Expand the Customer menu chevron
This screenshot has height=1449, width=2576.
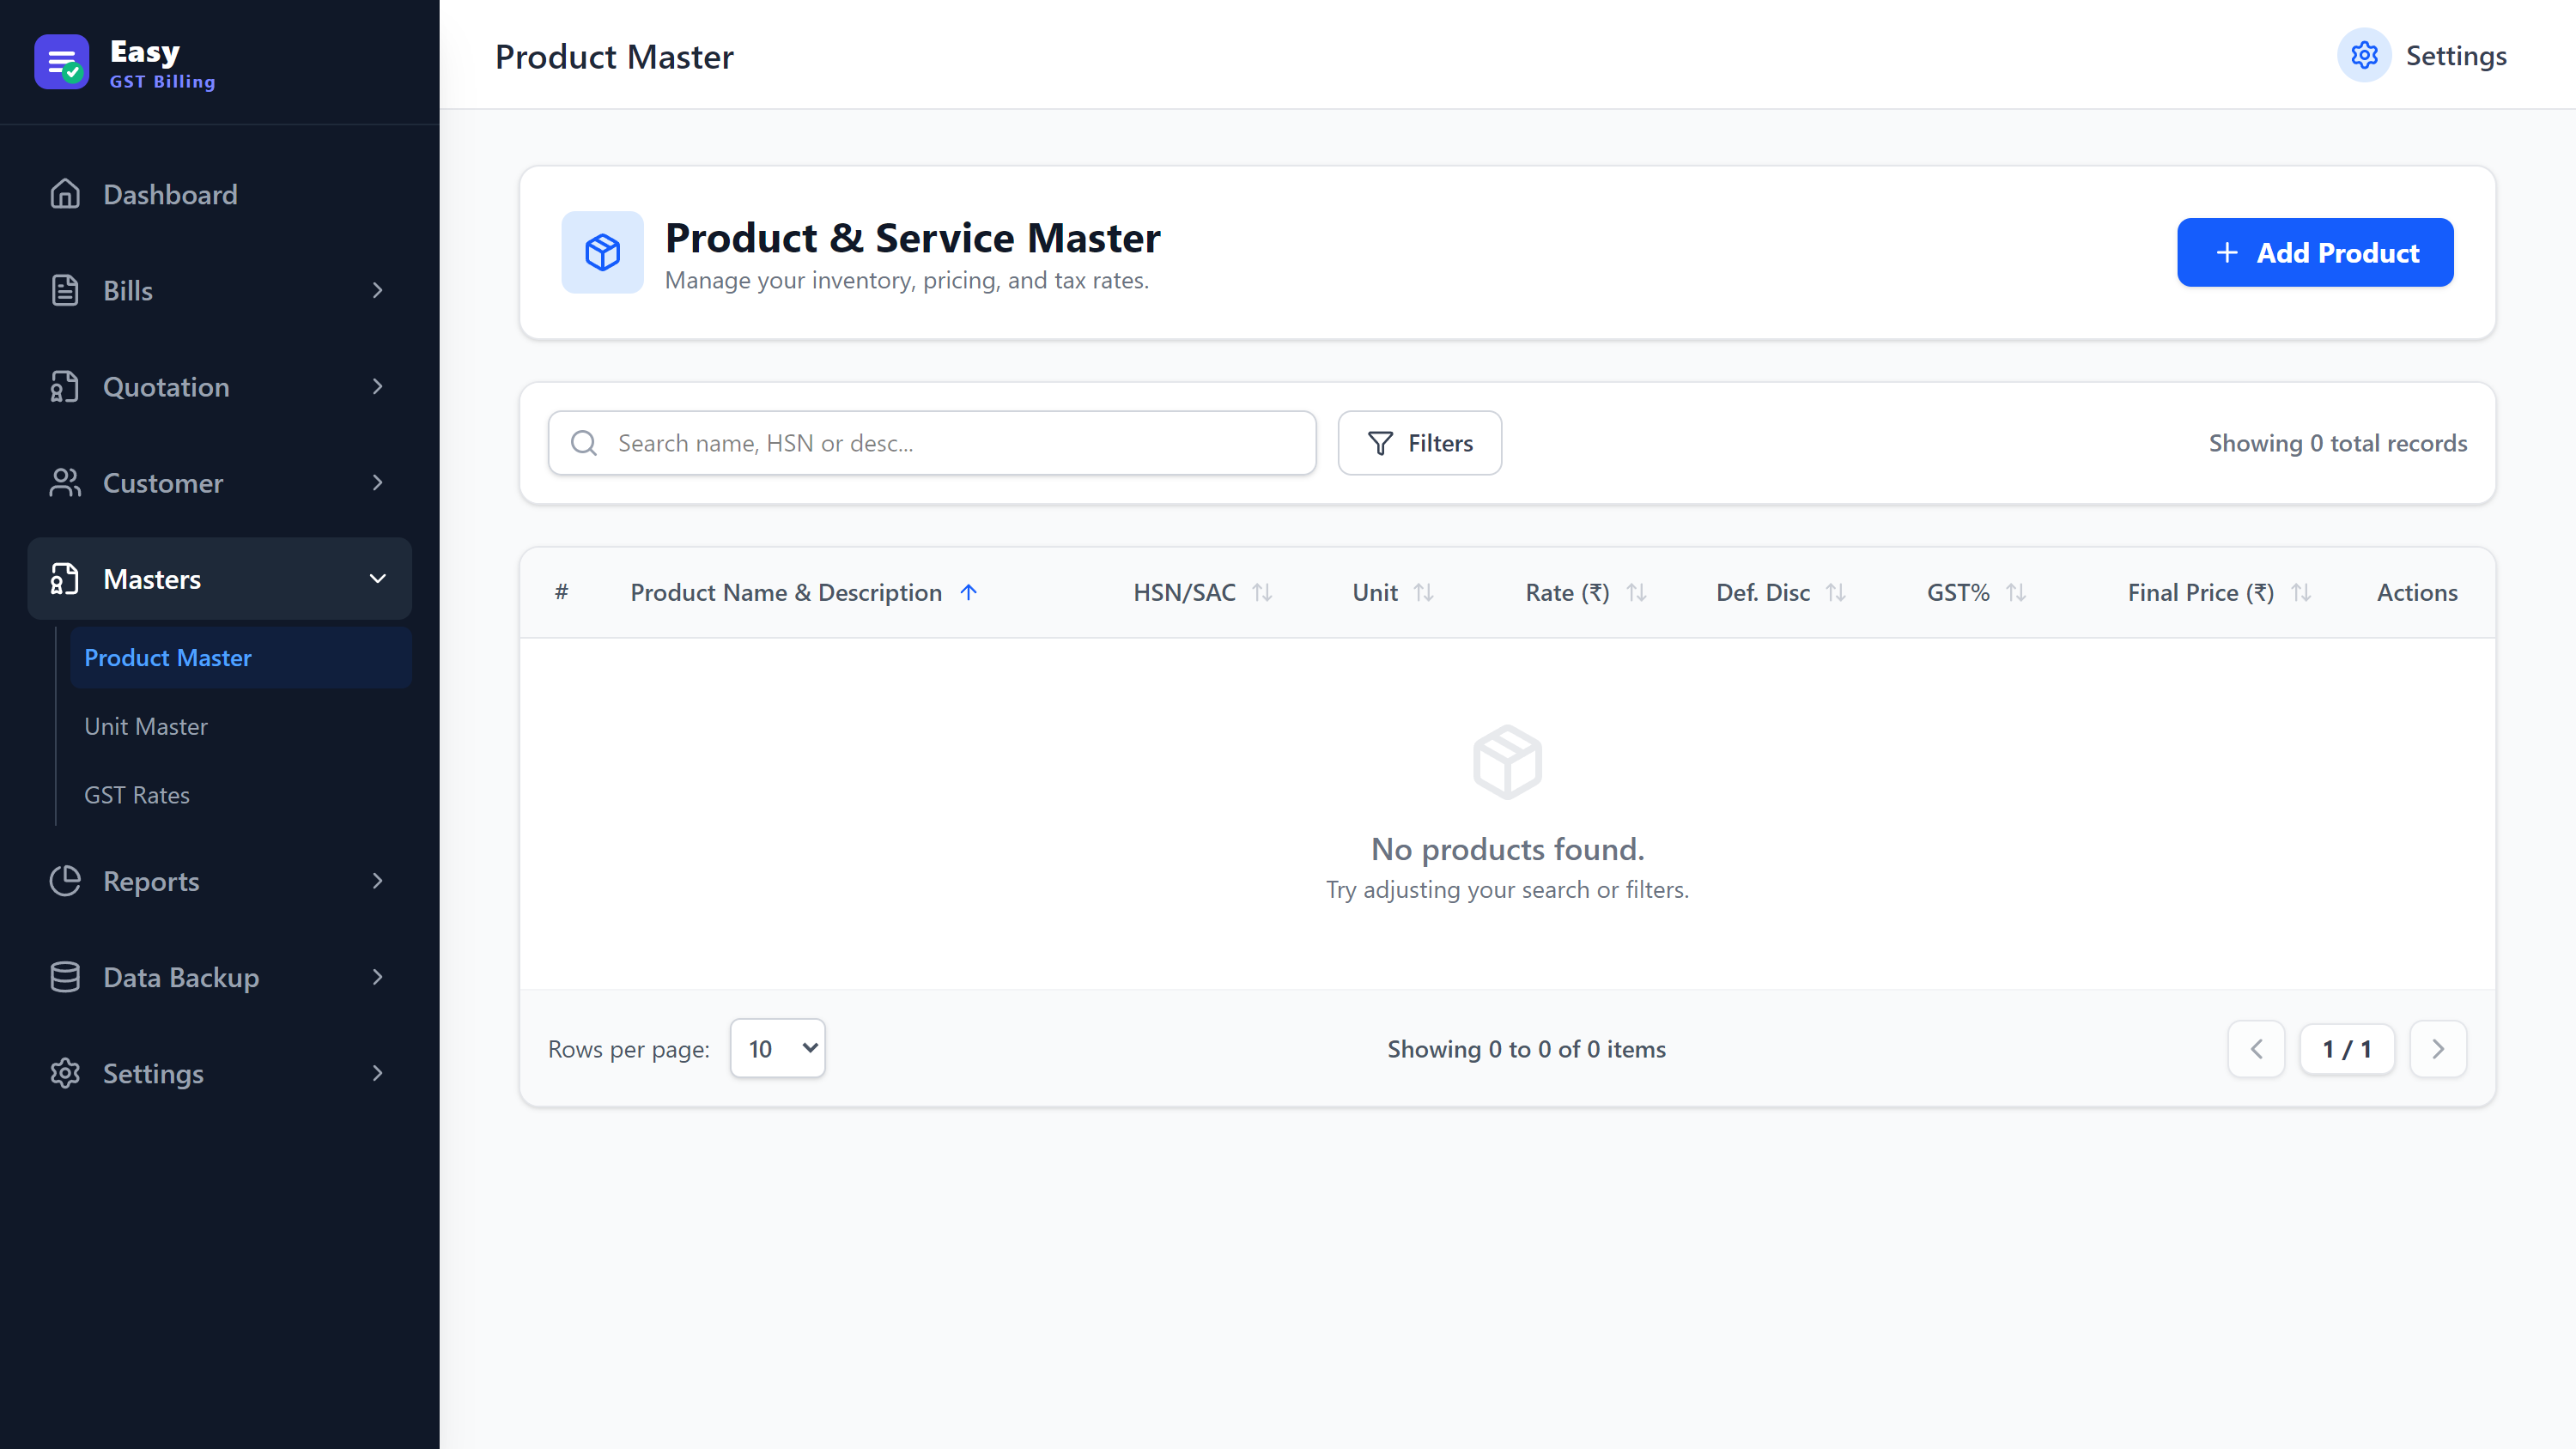[x=377, y=483]
